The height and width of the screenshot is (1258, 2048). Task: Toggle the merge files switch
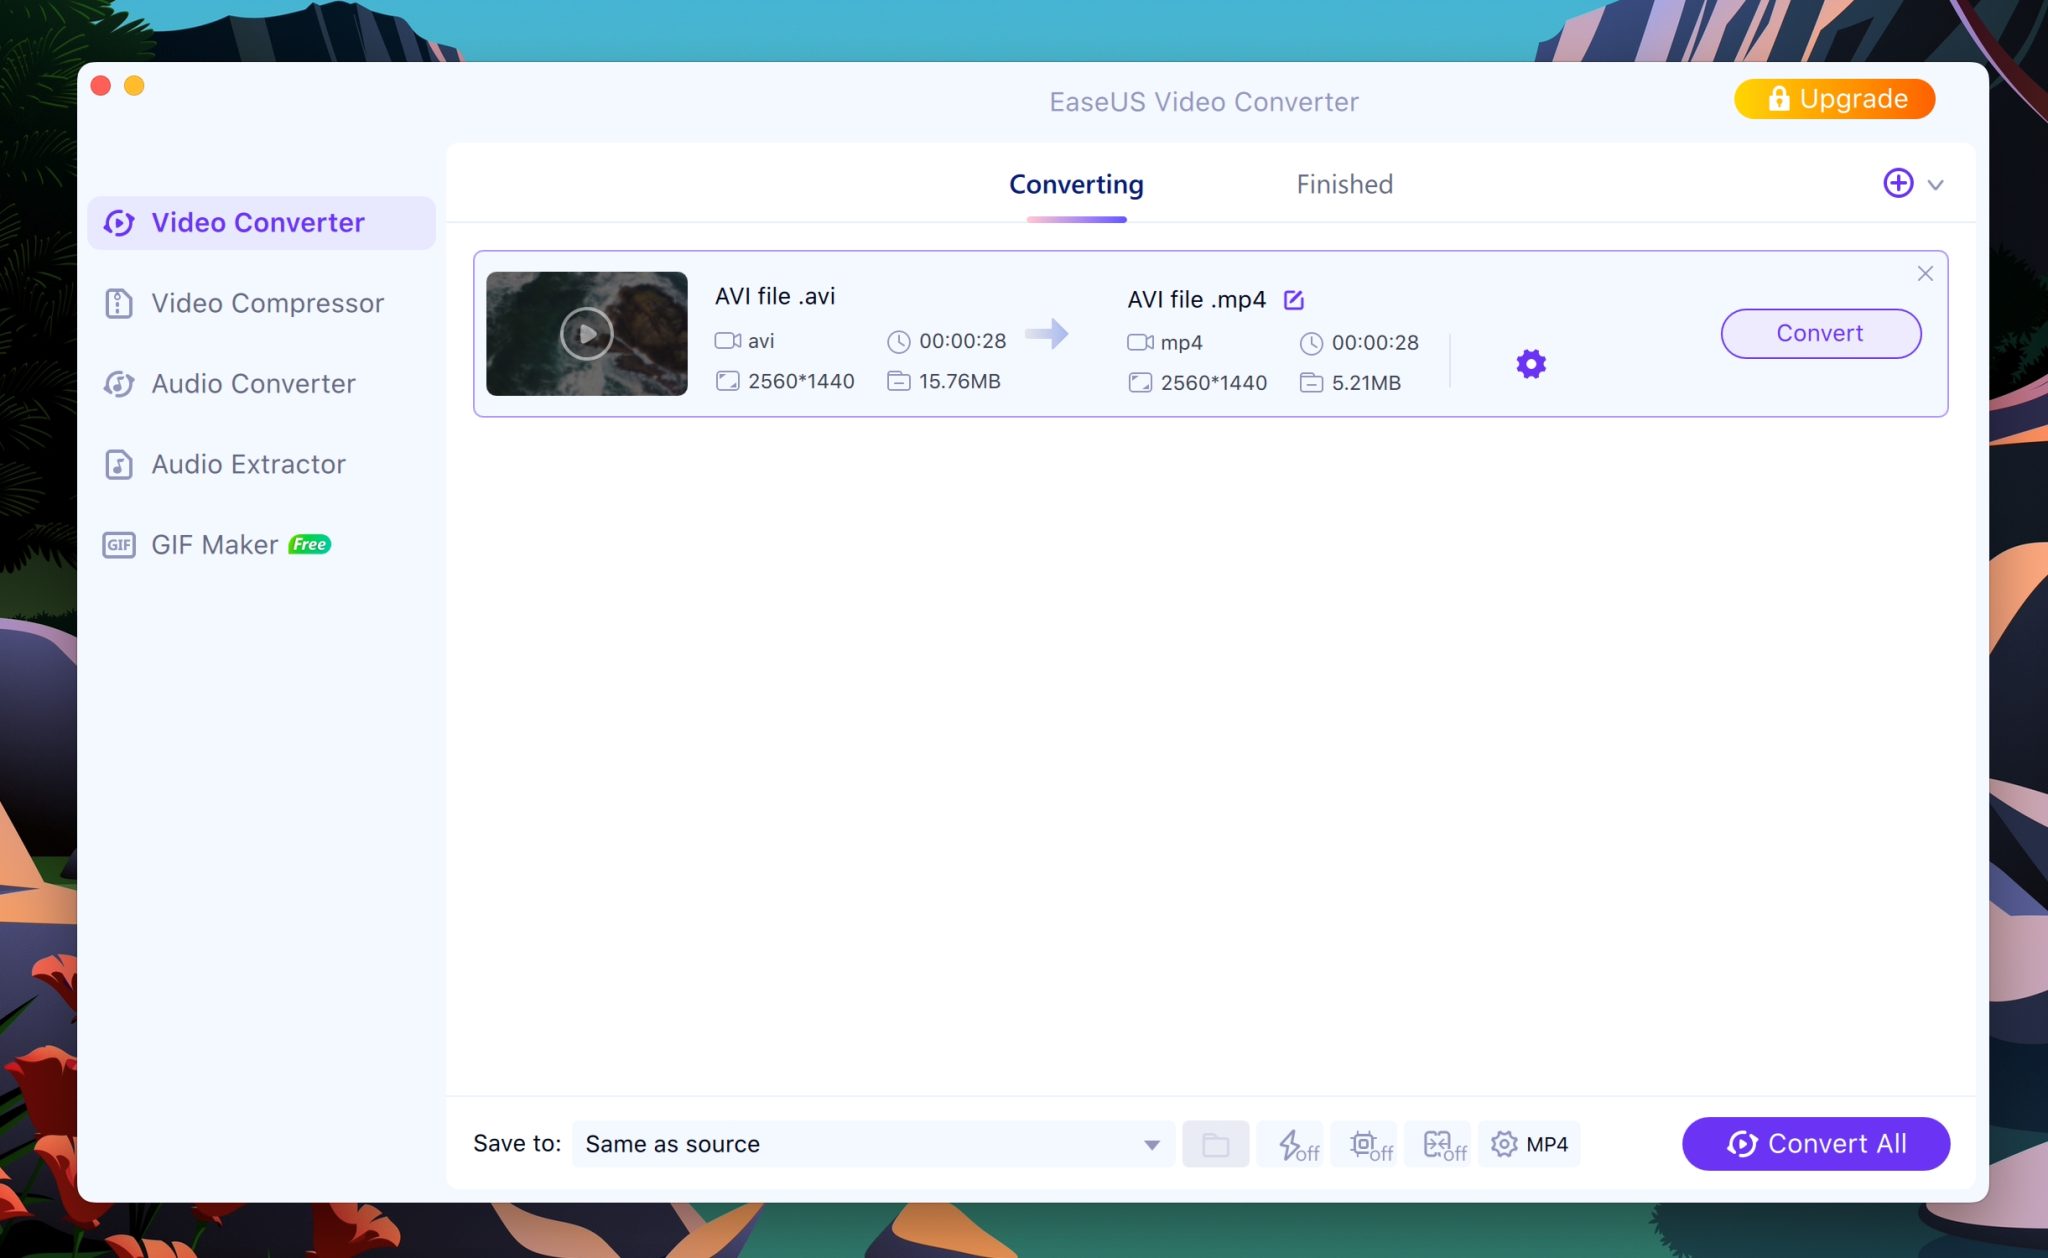(1444, 1144)
